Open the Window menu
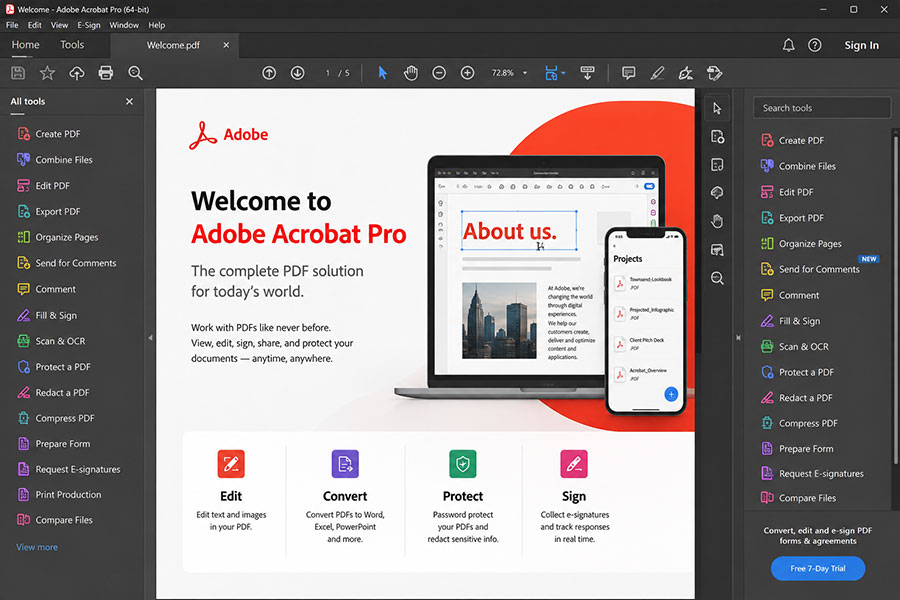Screen dimensions: 900x600 [124, 25]
